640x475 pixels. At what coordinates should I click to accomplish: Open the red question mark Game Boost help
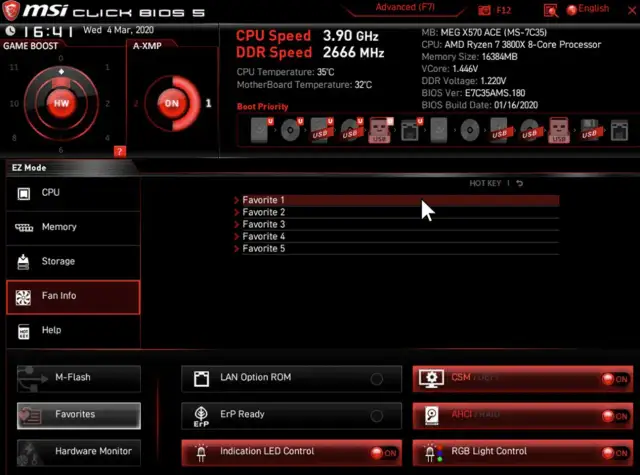(x=120, y=152)
